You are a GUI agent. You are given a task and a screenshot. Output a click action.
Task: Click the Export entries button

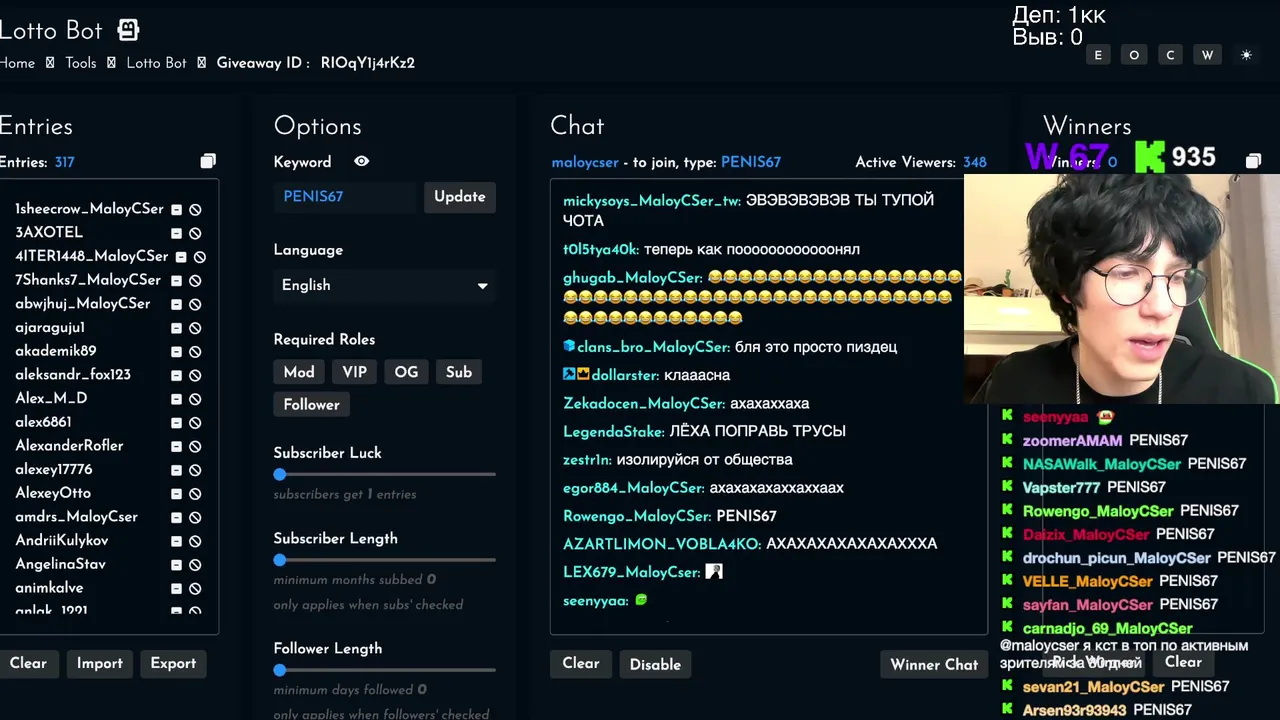pos(173,663)
